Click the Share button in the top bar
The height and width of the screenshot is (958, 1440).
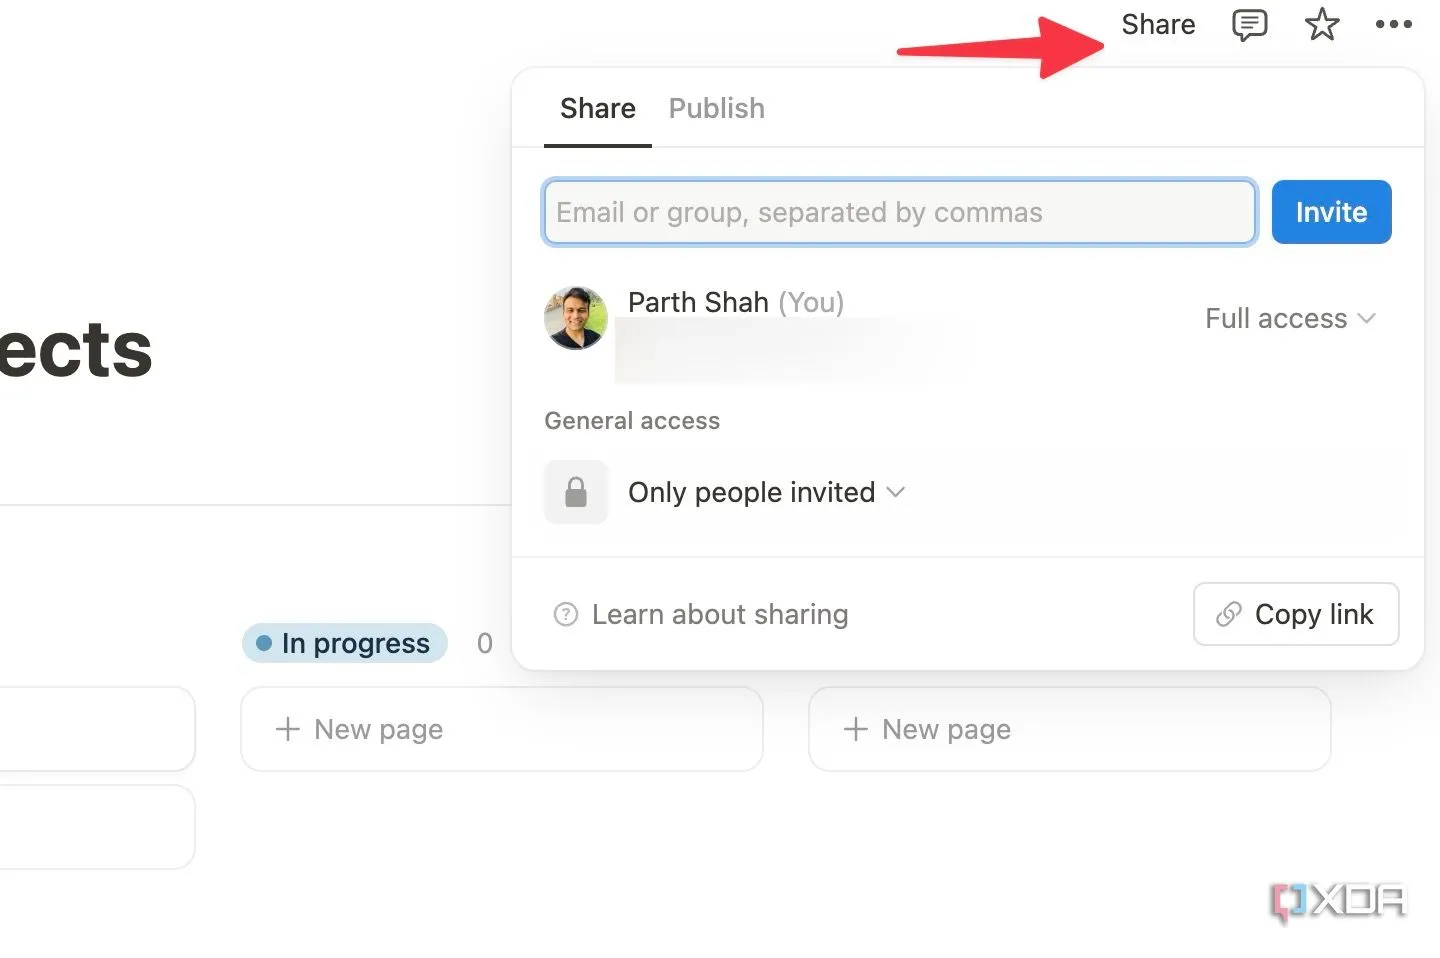[1158, 24]
